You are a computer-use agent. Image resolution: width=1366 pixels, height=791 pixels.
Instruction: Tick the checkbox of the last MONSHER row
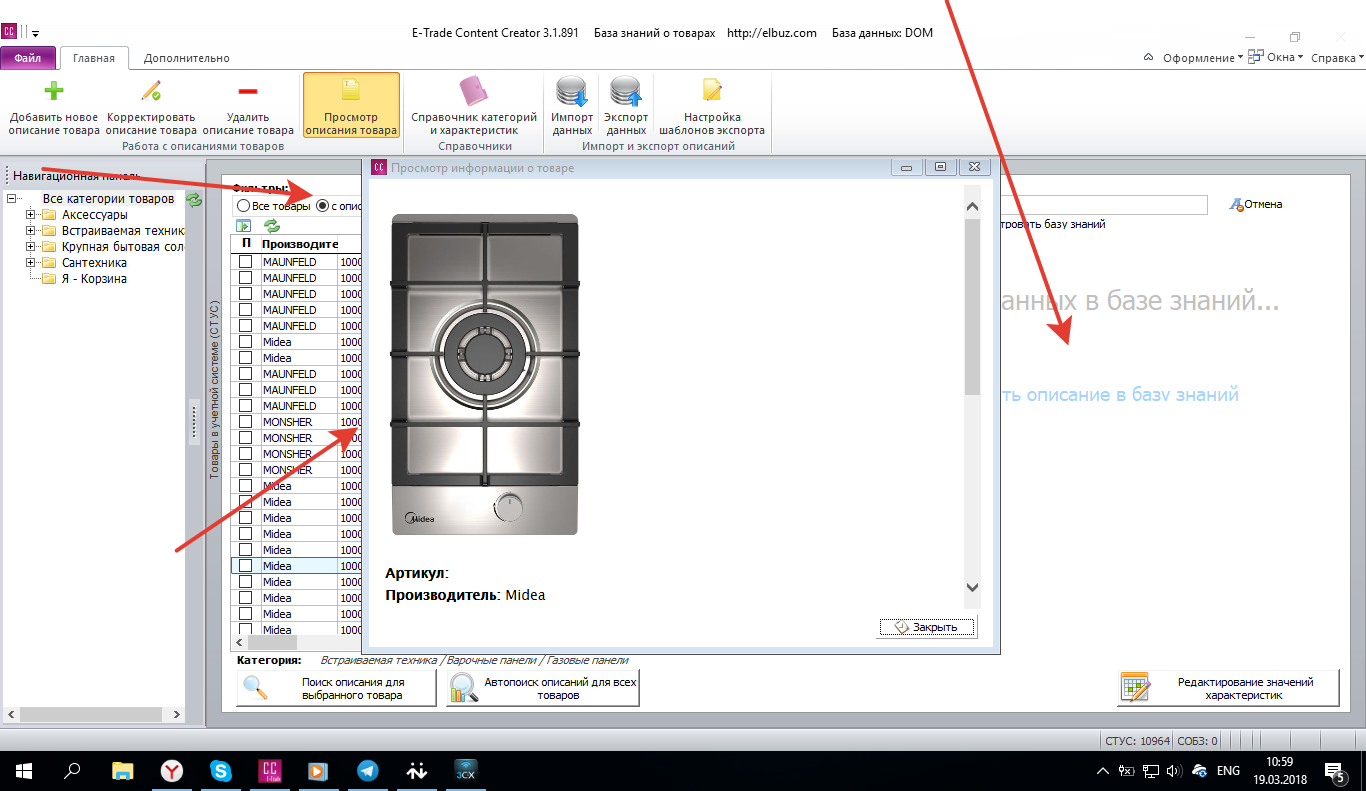pos(246,470)
